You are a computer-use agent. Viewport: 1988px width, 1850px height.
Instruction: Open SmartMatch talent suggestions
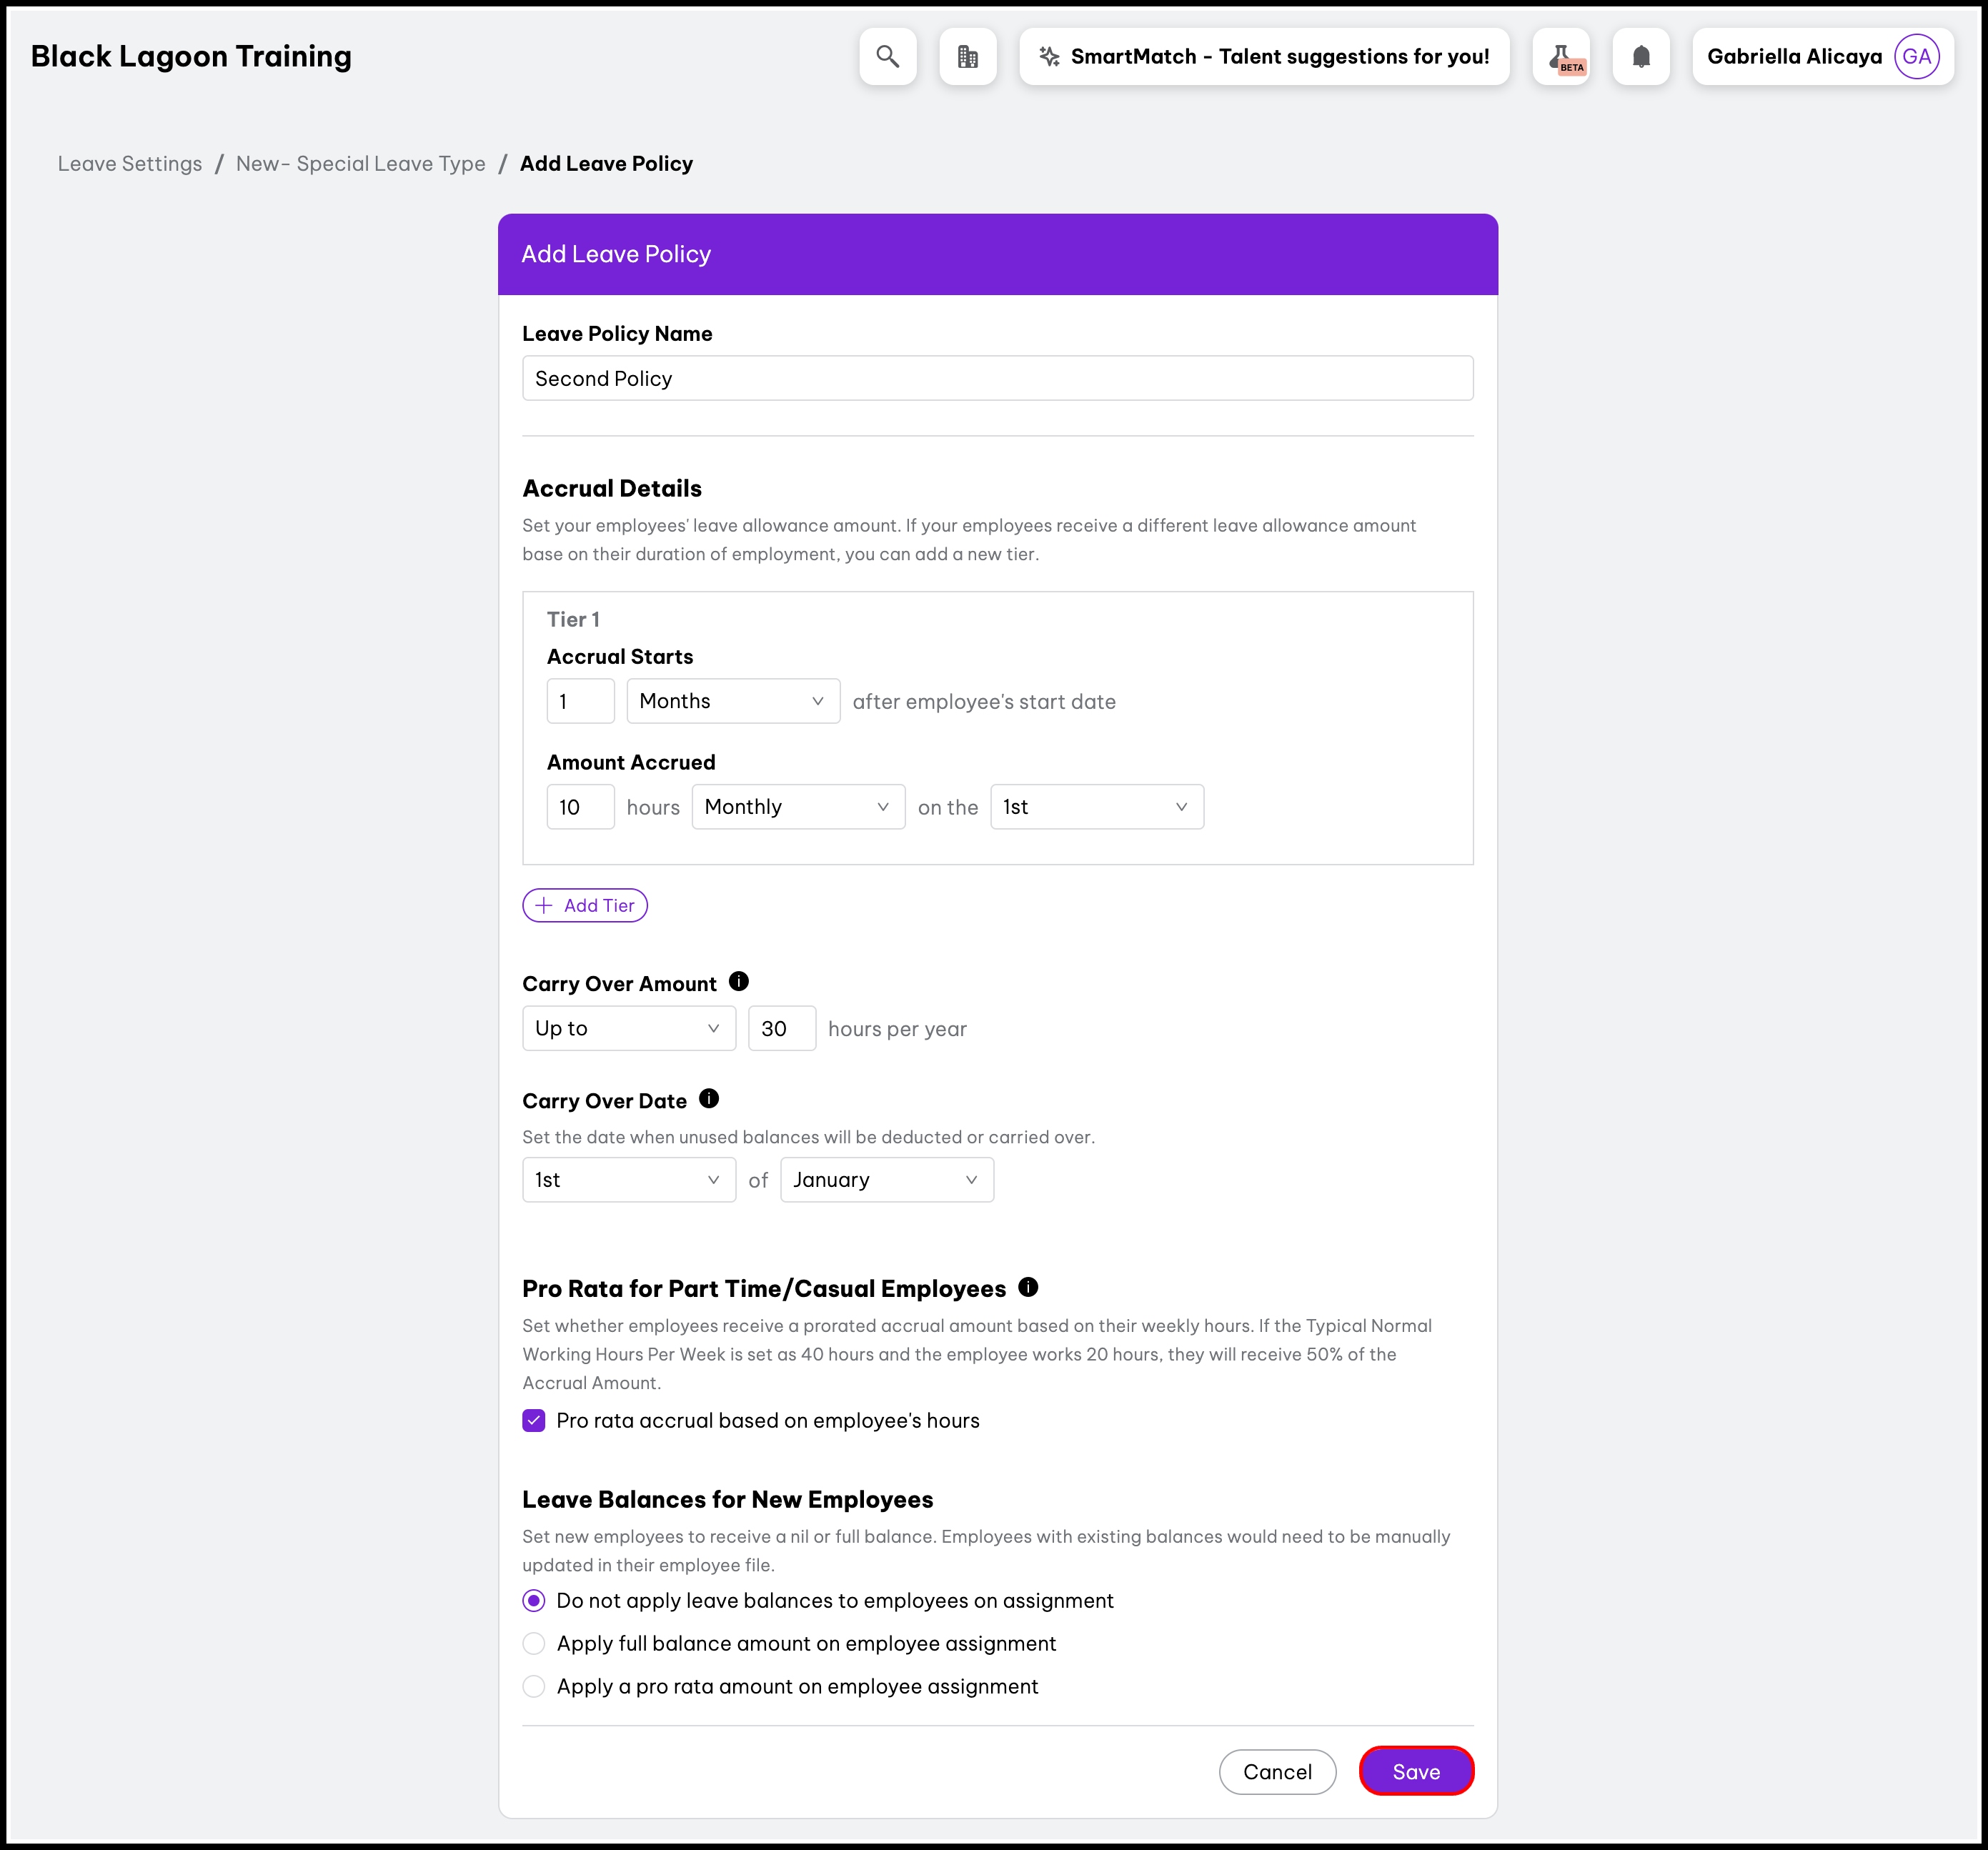(x=1264, y=57)
